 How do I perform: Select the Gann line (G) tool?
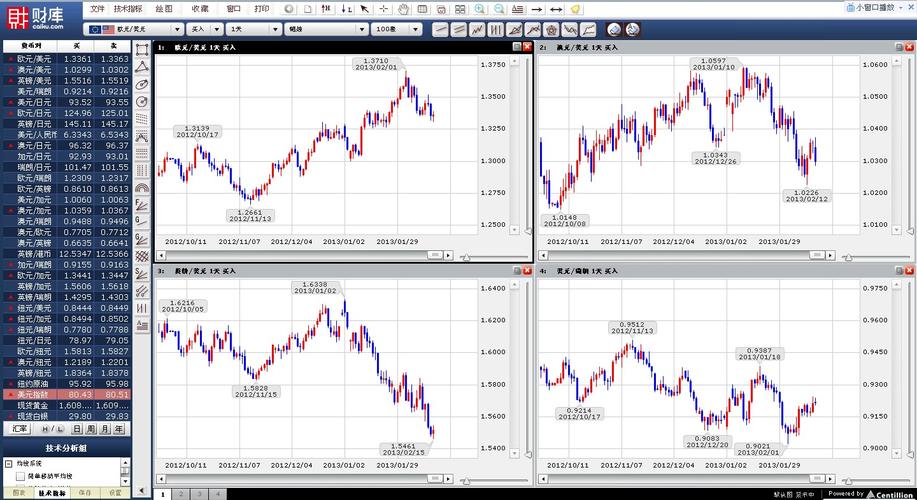point(142,222)
